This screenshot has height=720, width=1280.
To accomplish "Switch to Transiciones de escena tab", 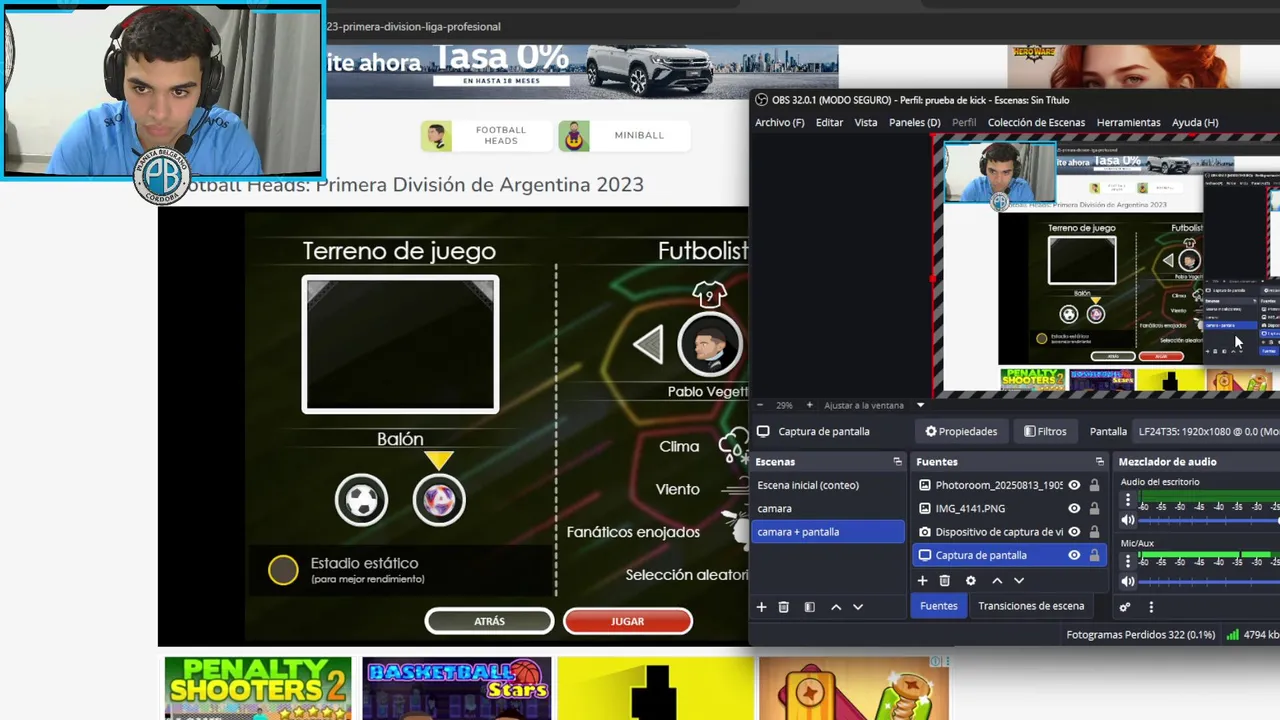I will tap(1031, 606).
